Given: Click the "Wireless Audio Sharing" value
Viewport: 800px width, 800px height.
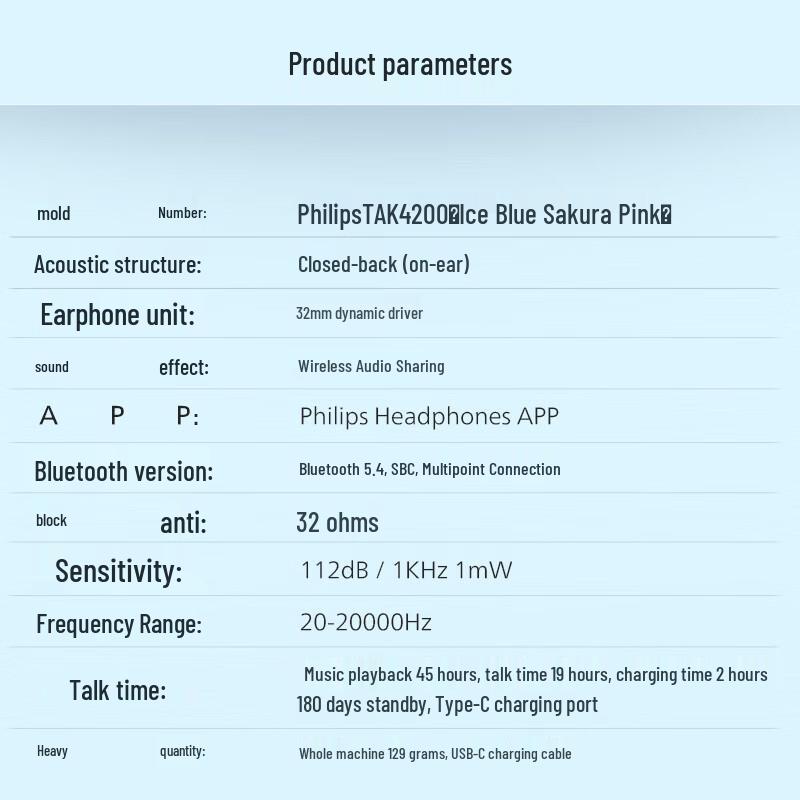Looking at the screenshot, I should [371, 366].
